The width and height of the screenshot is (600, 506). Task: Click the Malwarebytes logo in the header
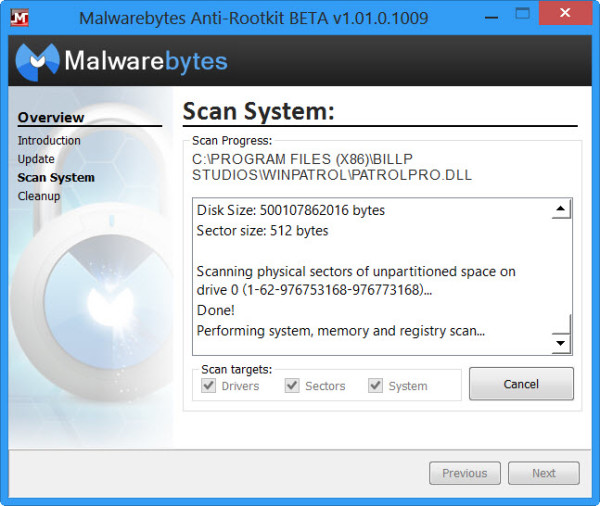click(x=121, y=61)
